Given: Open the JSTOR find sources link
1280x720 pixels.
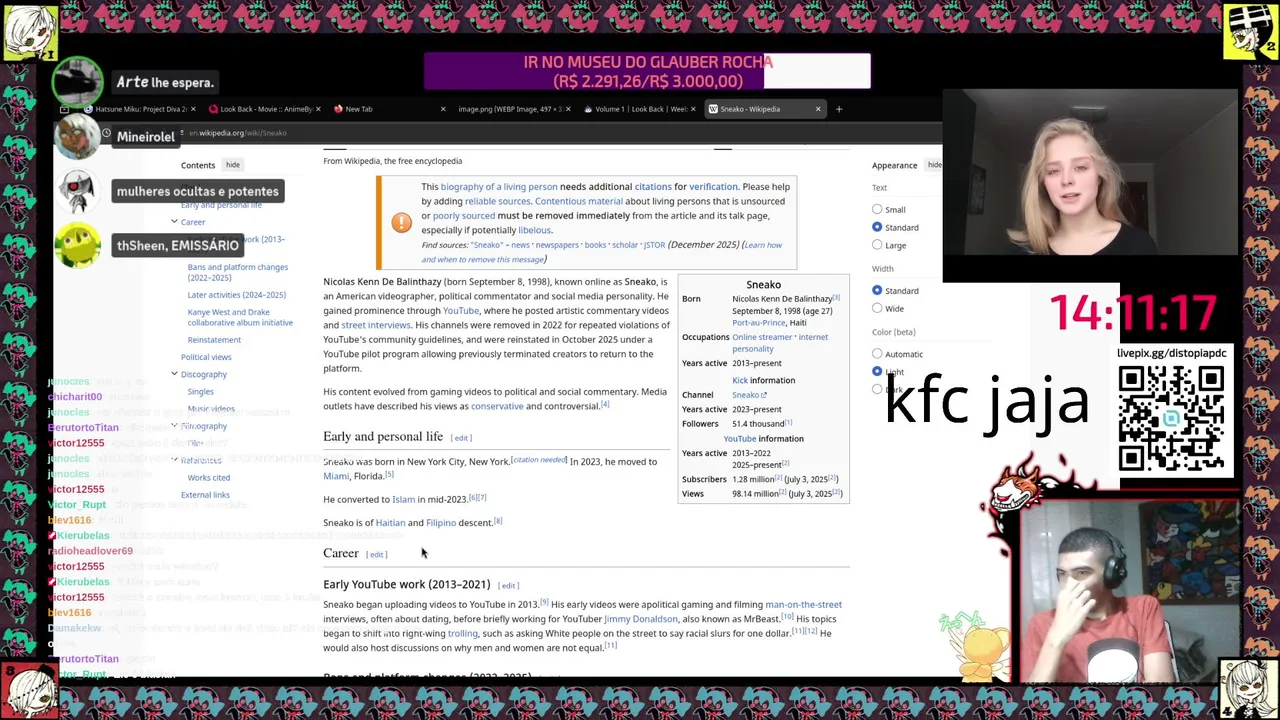Looking at the screenshot, I should point(654,245).
